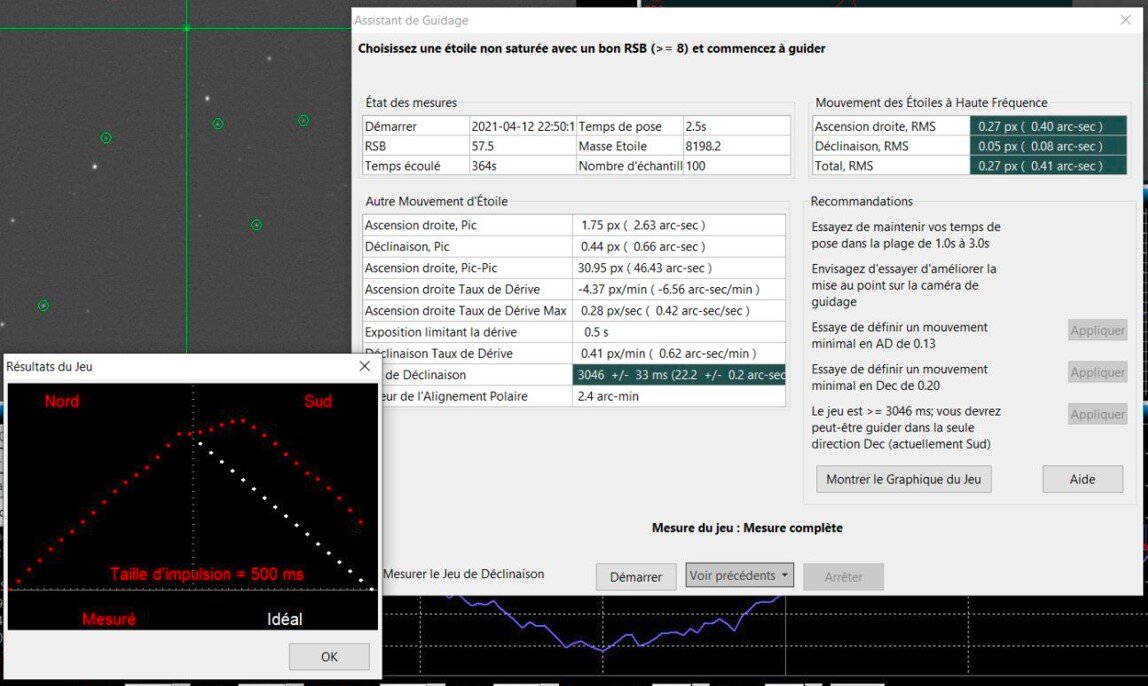Click OK in the Résultats du Jeu dialog
1148x686 pixels.
329,657
